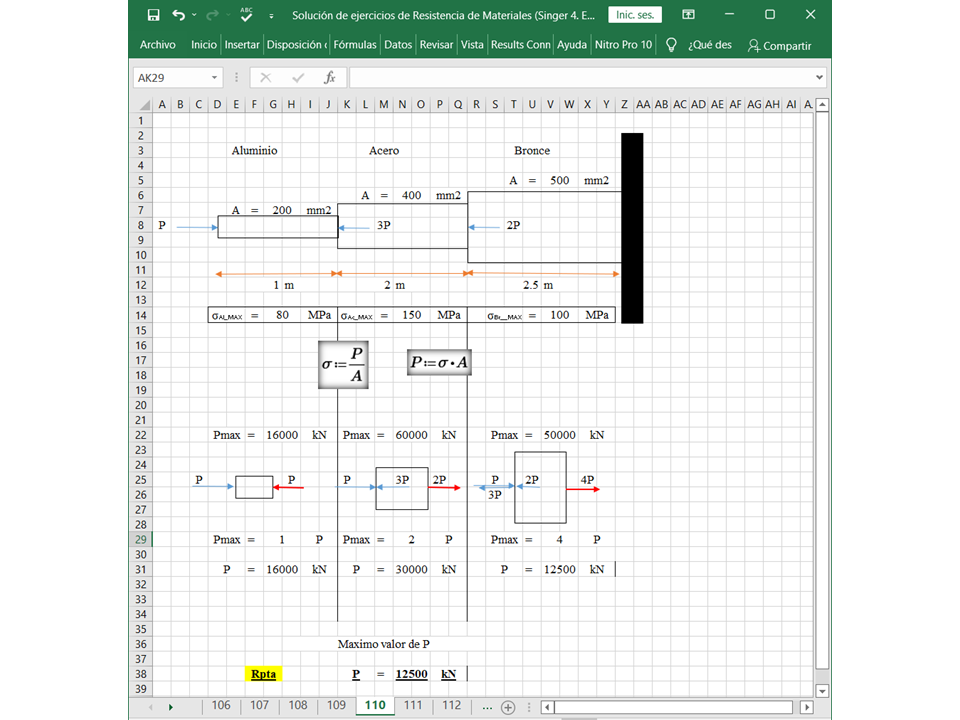The height and width of the screenshot is (720, 960).
Task: Click the Ribbon Display Options icon
Action: pos(688,15)
